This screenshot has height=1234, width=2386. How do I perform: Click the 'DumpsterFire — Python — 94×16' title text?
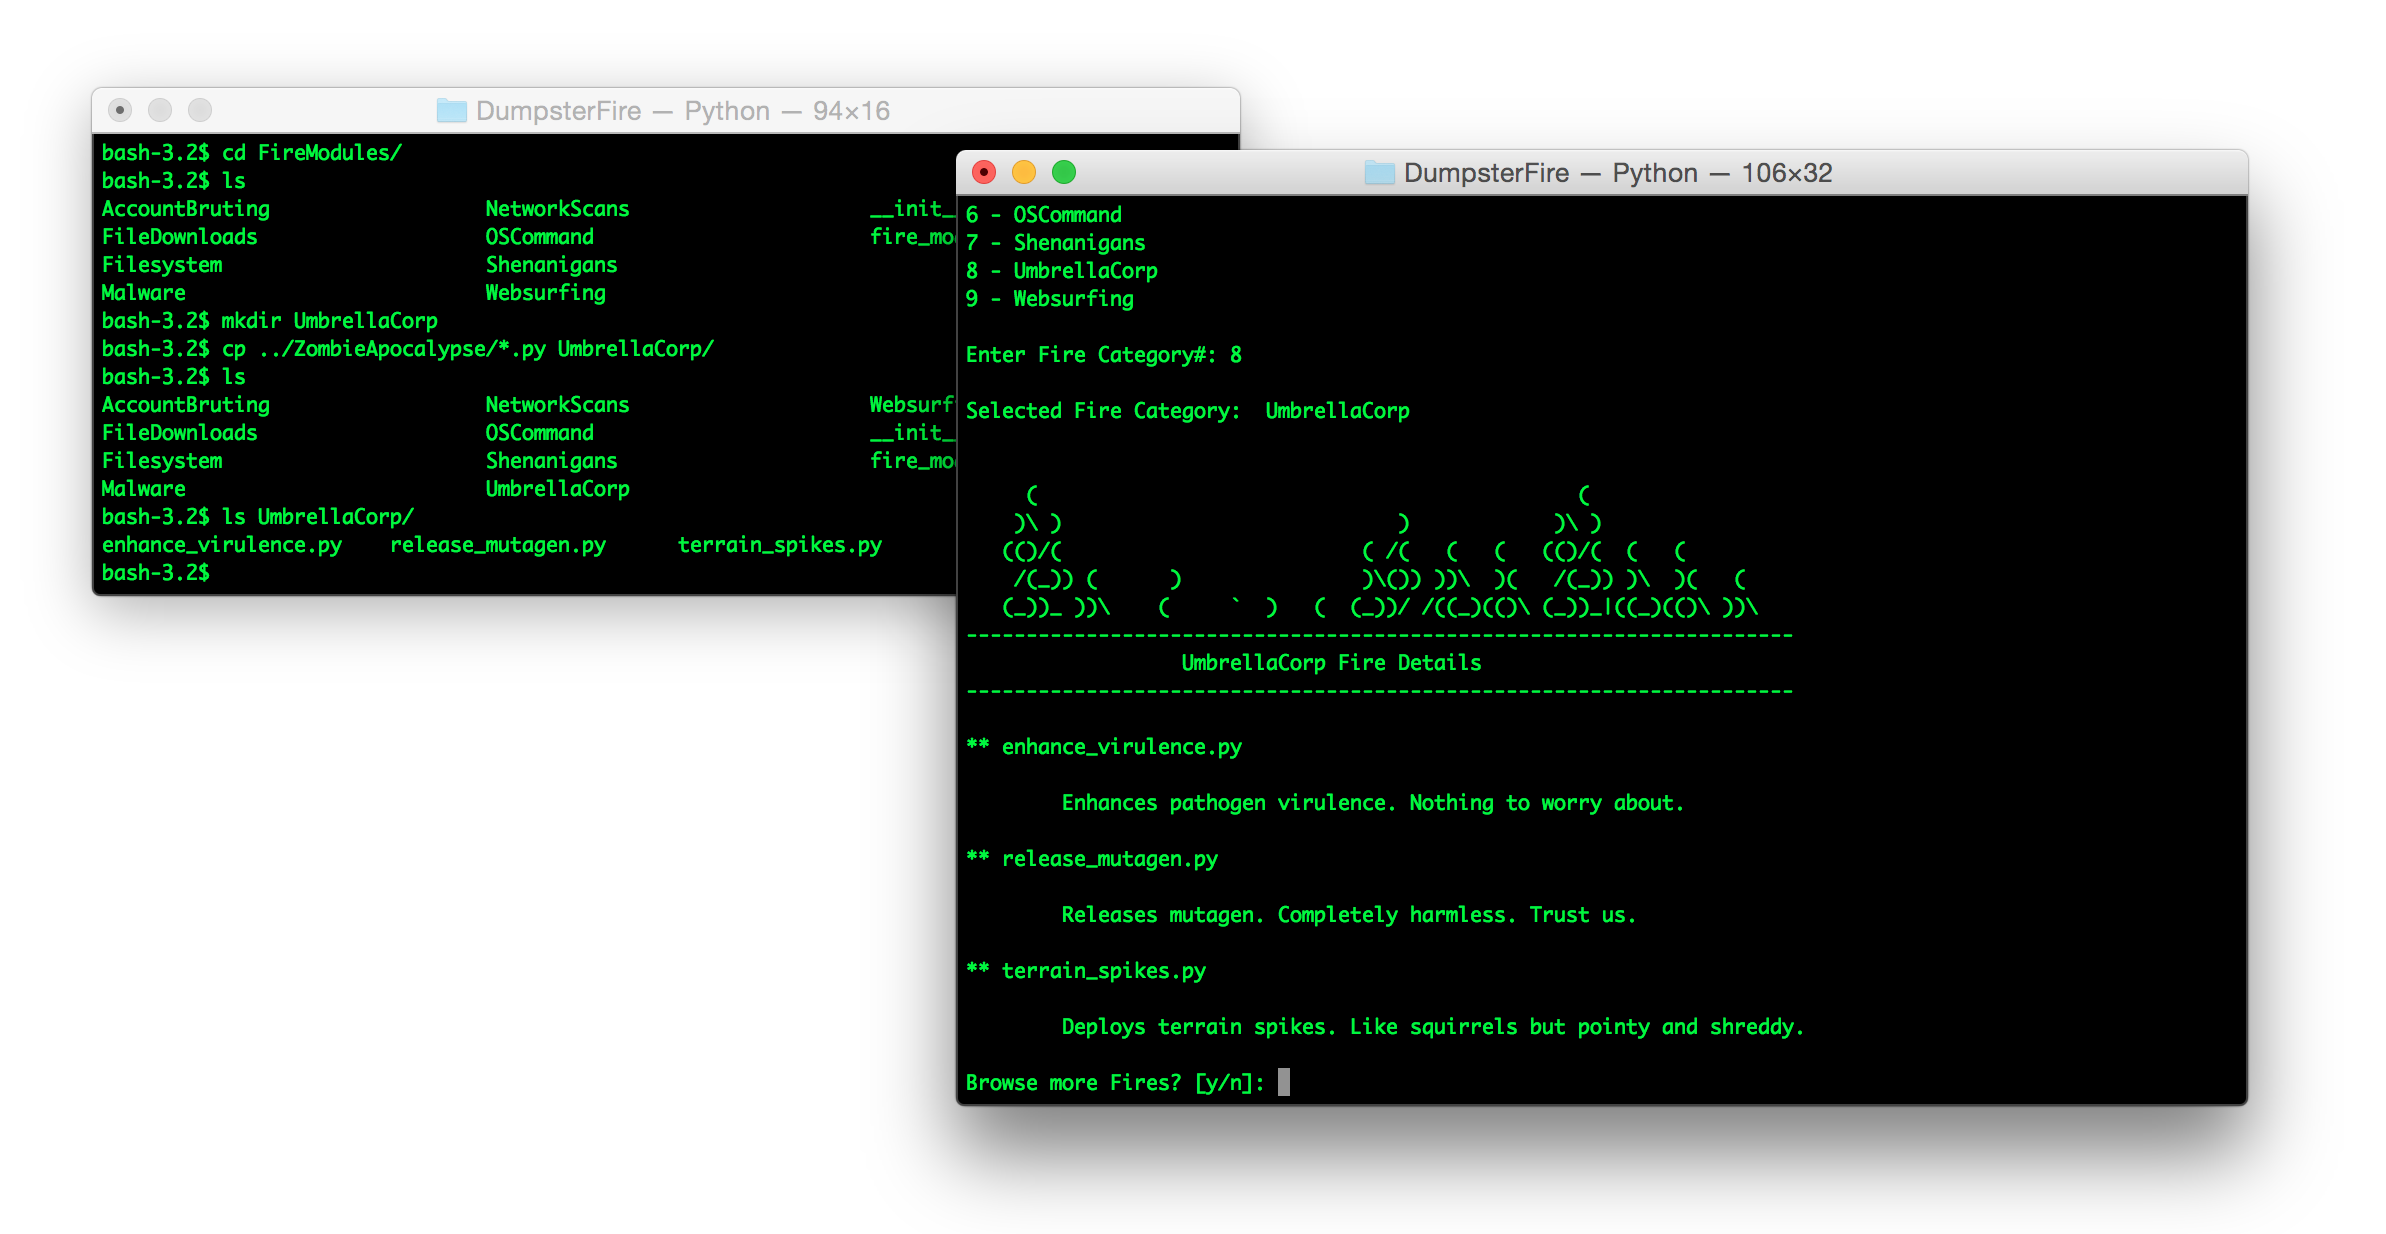point(682,111)
